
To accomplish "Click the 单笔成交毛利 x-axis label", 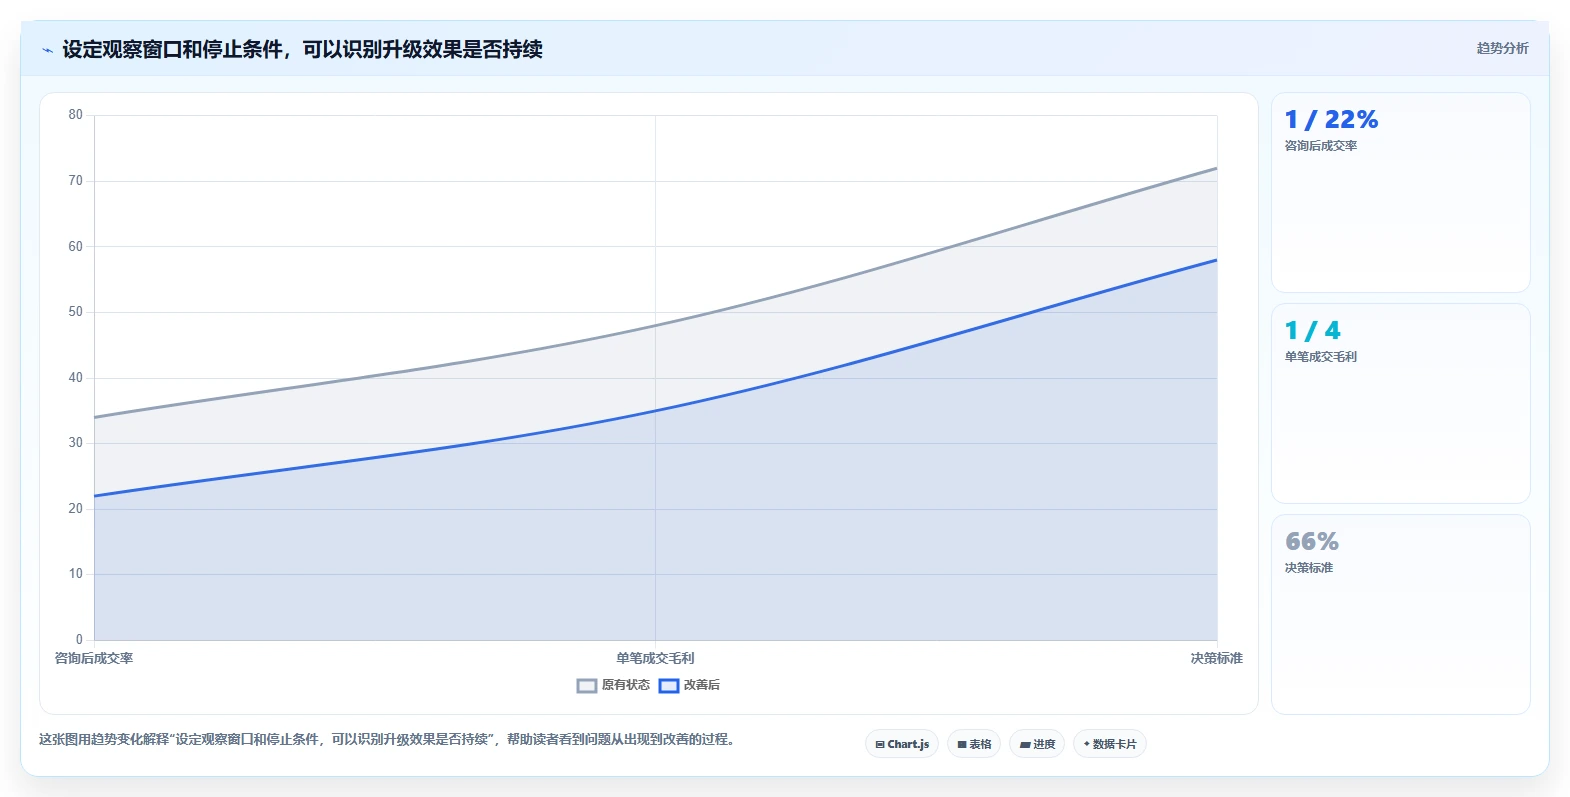I will coord(655,658).
